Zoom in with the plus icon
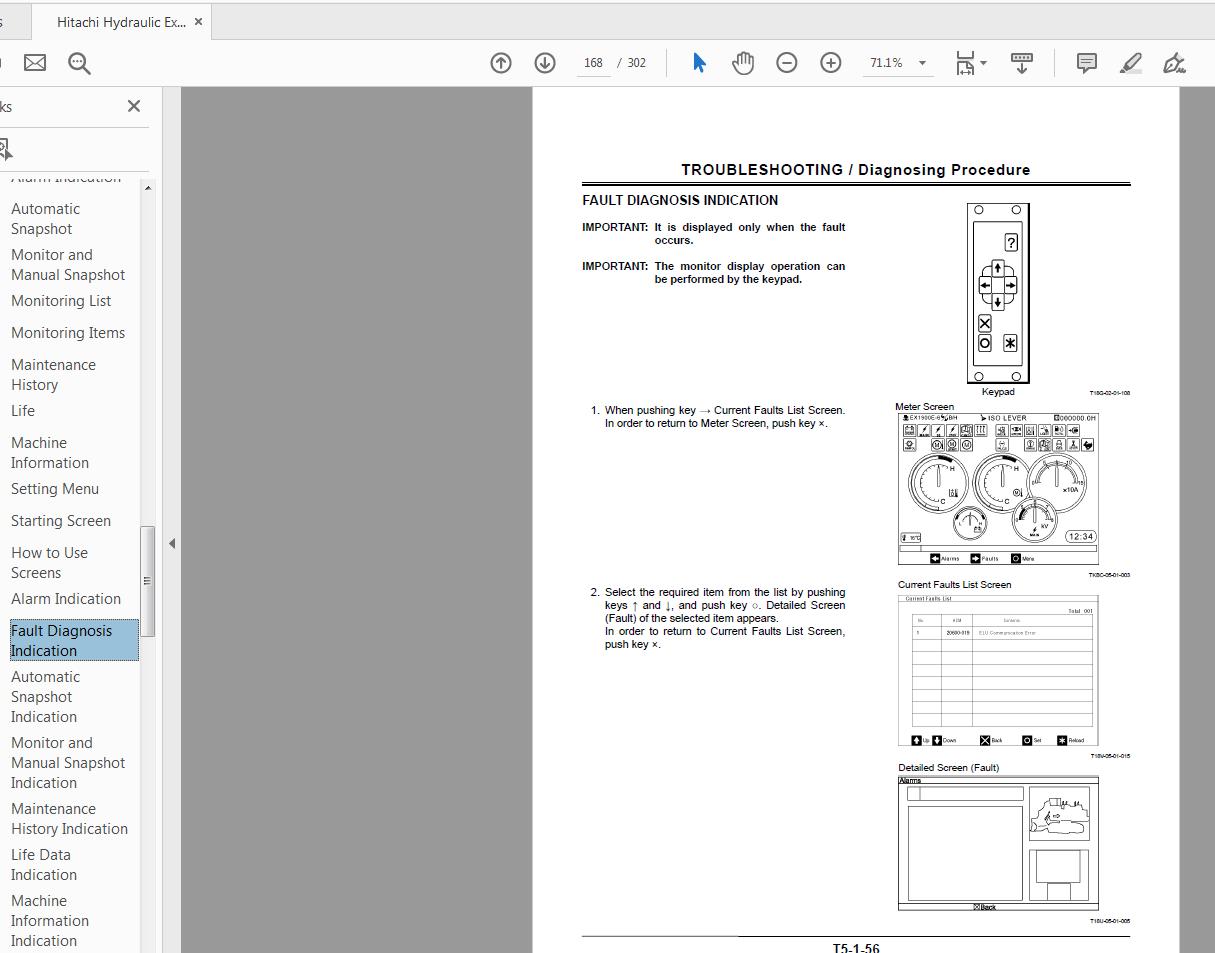The image size is (1215, 953). pos(831,62)
